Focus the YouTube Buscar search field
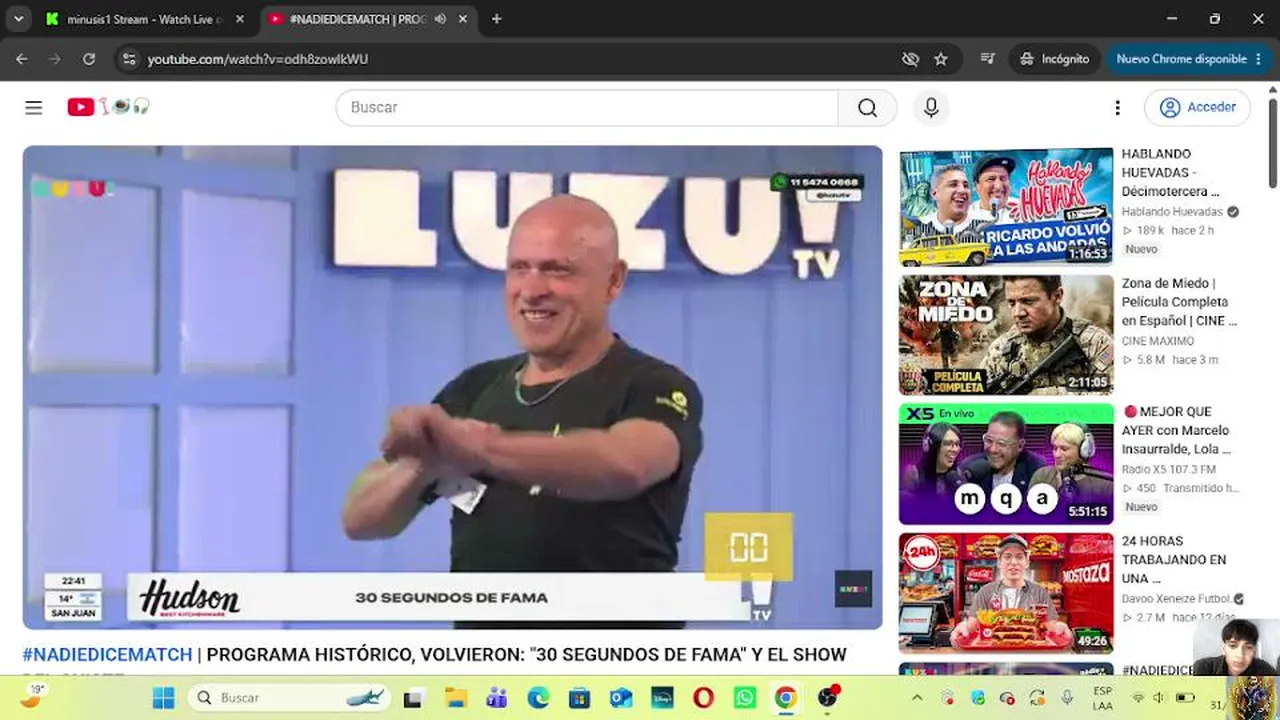1280x720 pixels. (x=587, y=108)
